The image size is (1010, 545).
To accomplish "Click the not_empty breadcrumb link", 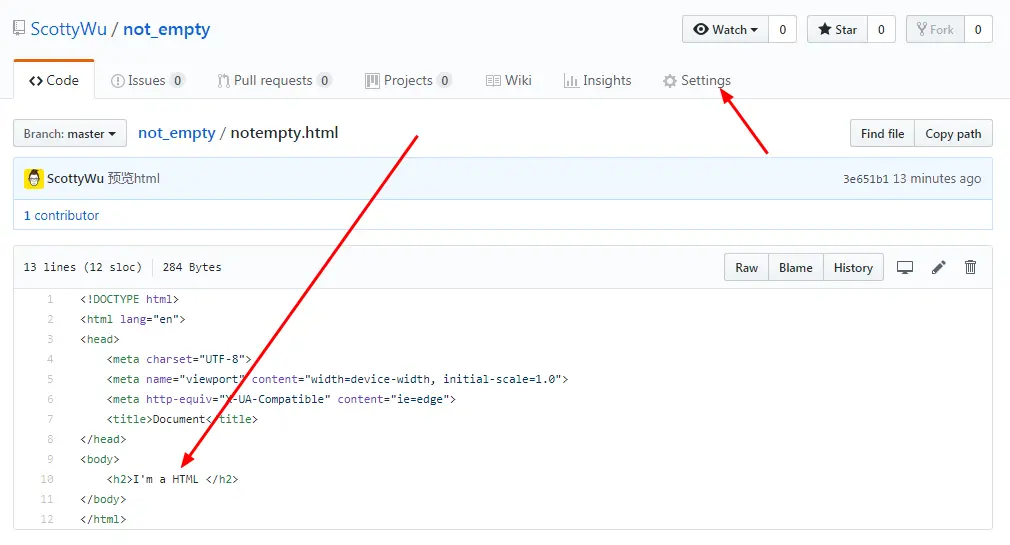I will click(x=176, y=133).
